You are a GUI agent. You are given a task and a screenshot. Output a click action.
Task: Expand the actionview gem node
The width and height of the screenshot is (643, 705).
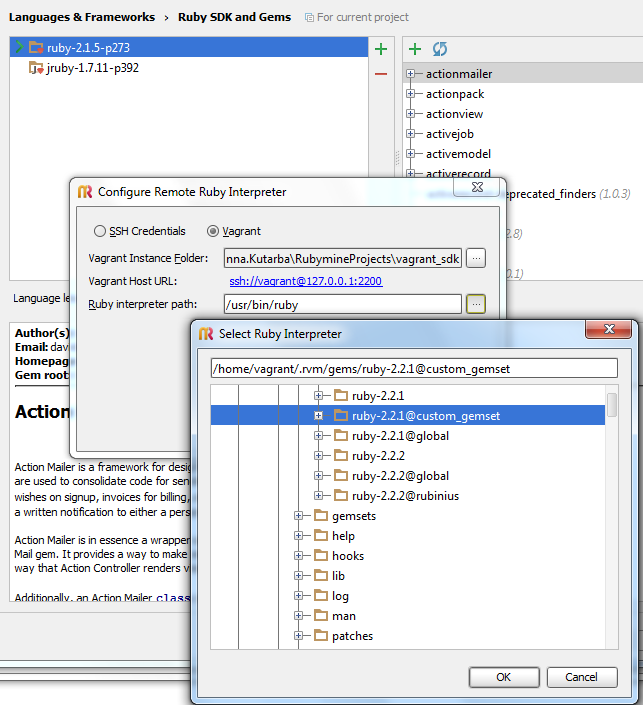coord(410,113)
